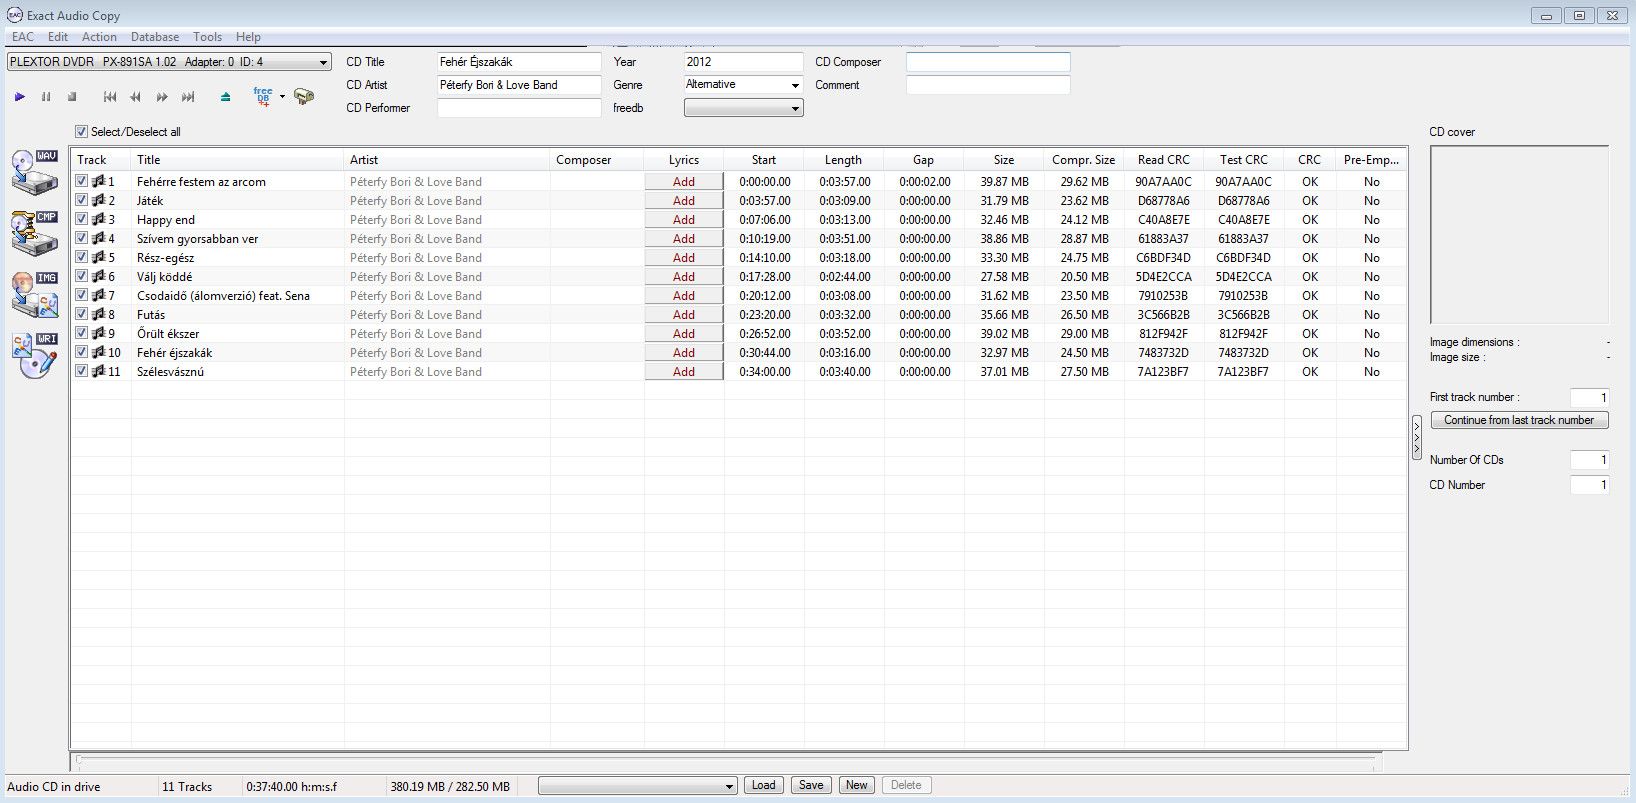Click the music note icon of track 3
The height and width of the screenshot is (803, 1636).
click(x=98, y=219)
